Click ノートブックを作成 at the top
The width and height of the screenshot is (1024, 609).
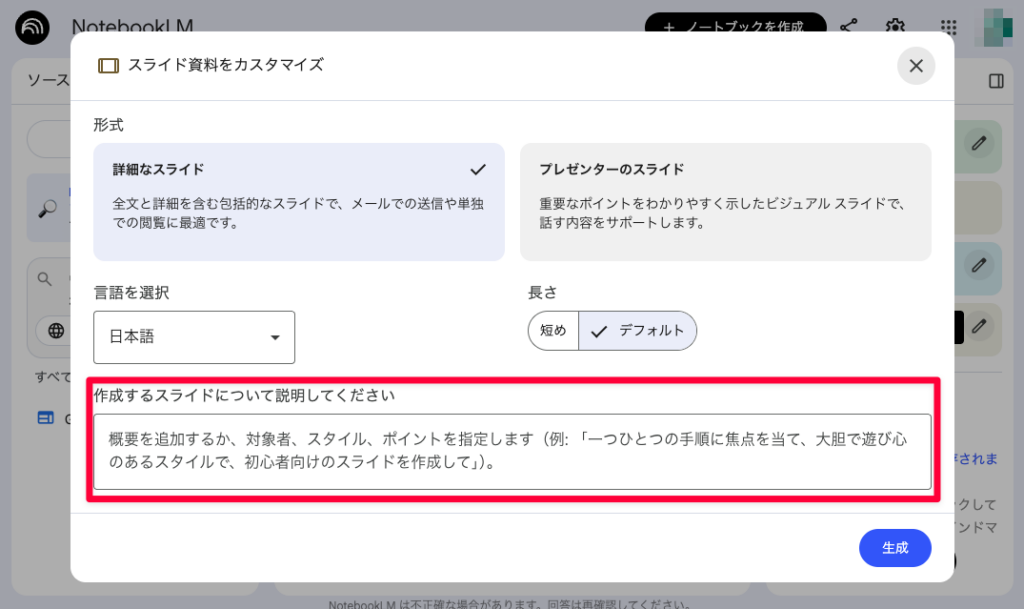736,28
